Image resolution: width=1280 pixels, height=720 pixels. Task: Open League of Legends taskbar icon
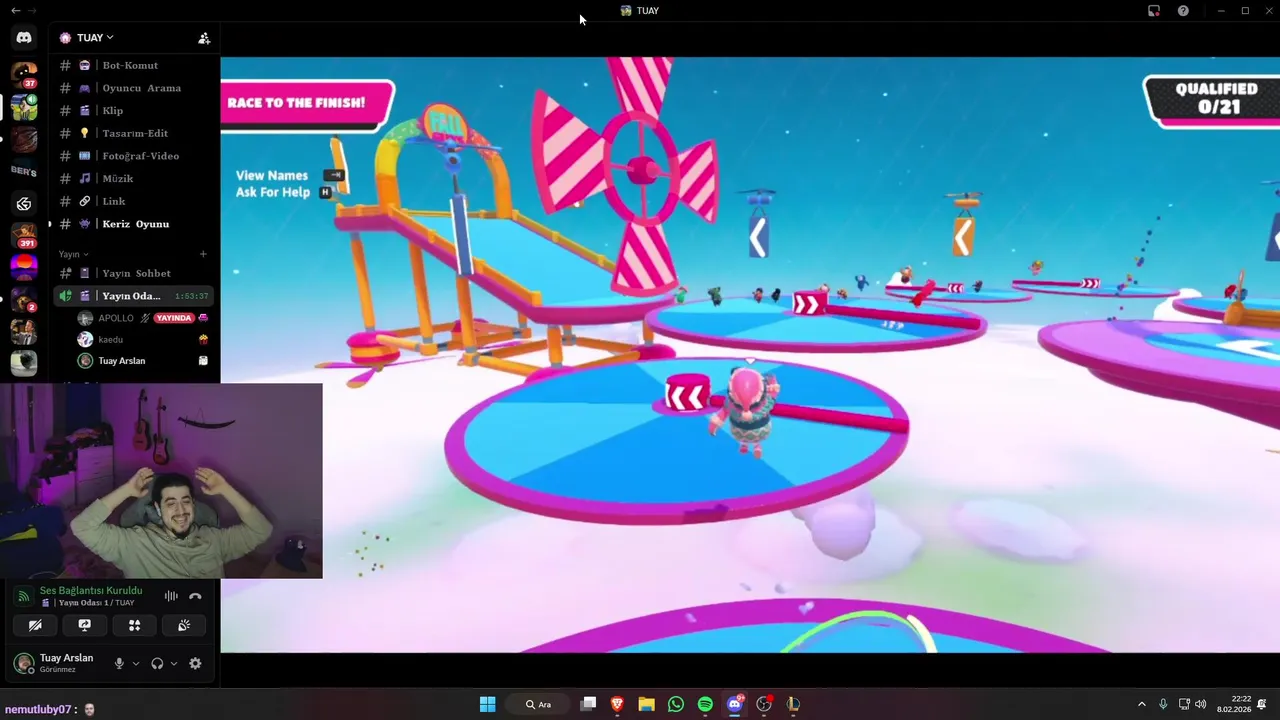point(793,704)
